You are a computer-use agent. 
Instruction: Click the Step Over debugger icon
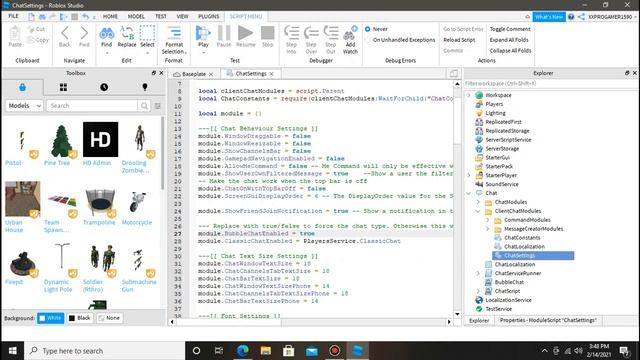pos(311,33)
